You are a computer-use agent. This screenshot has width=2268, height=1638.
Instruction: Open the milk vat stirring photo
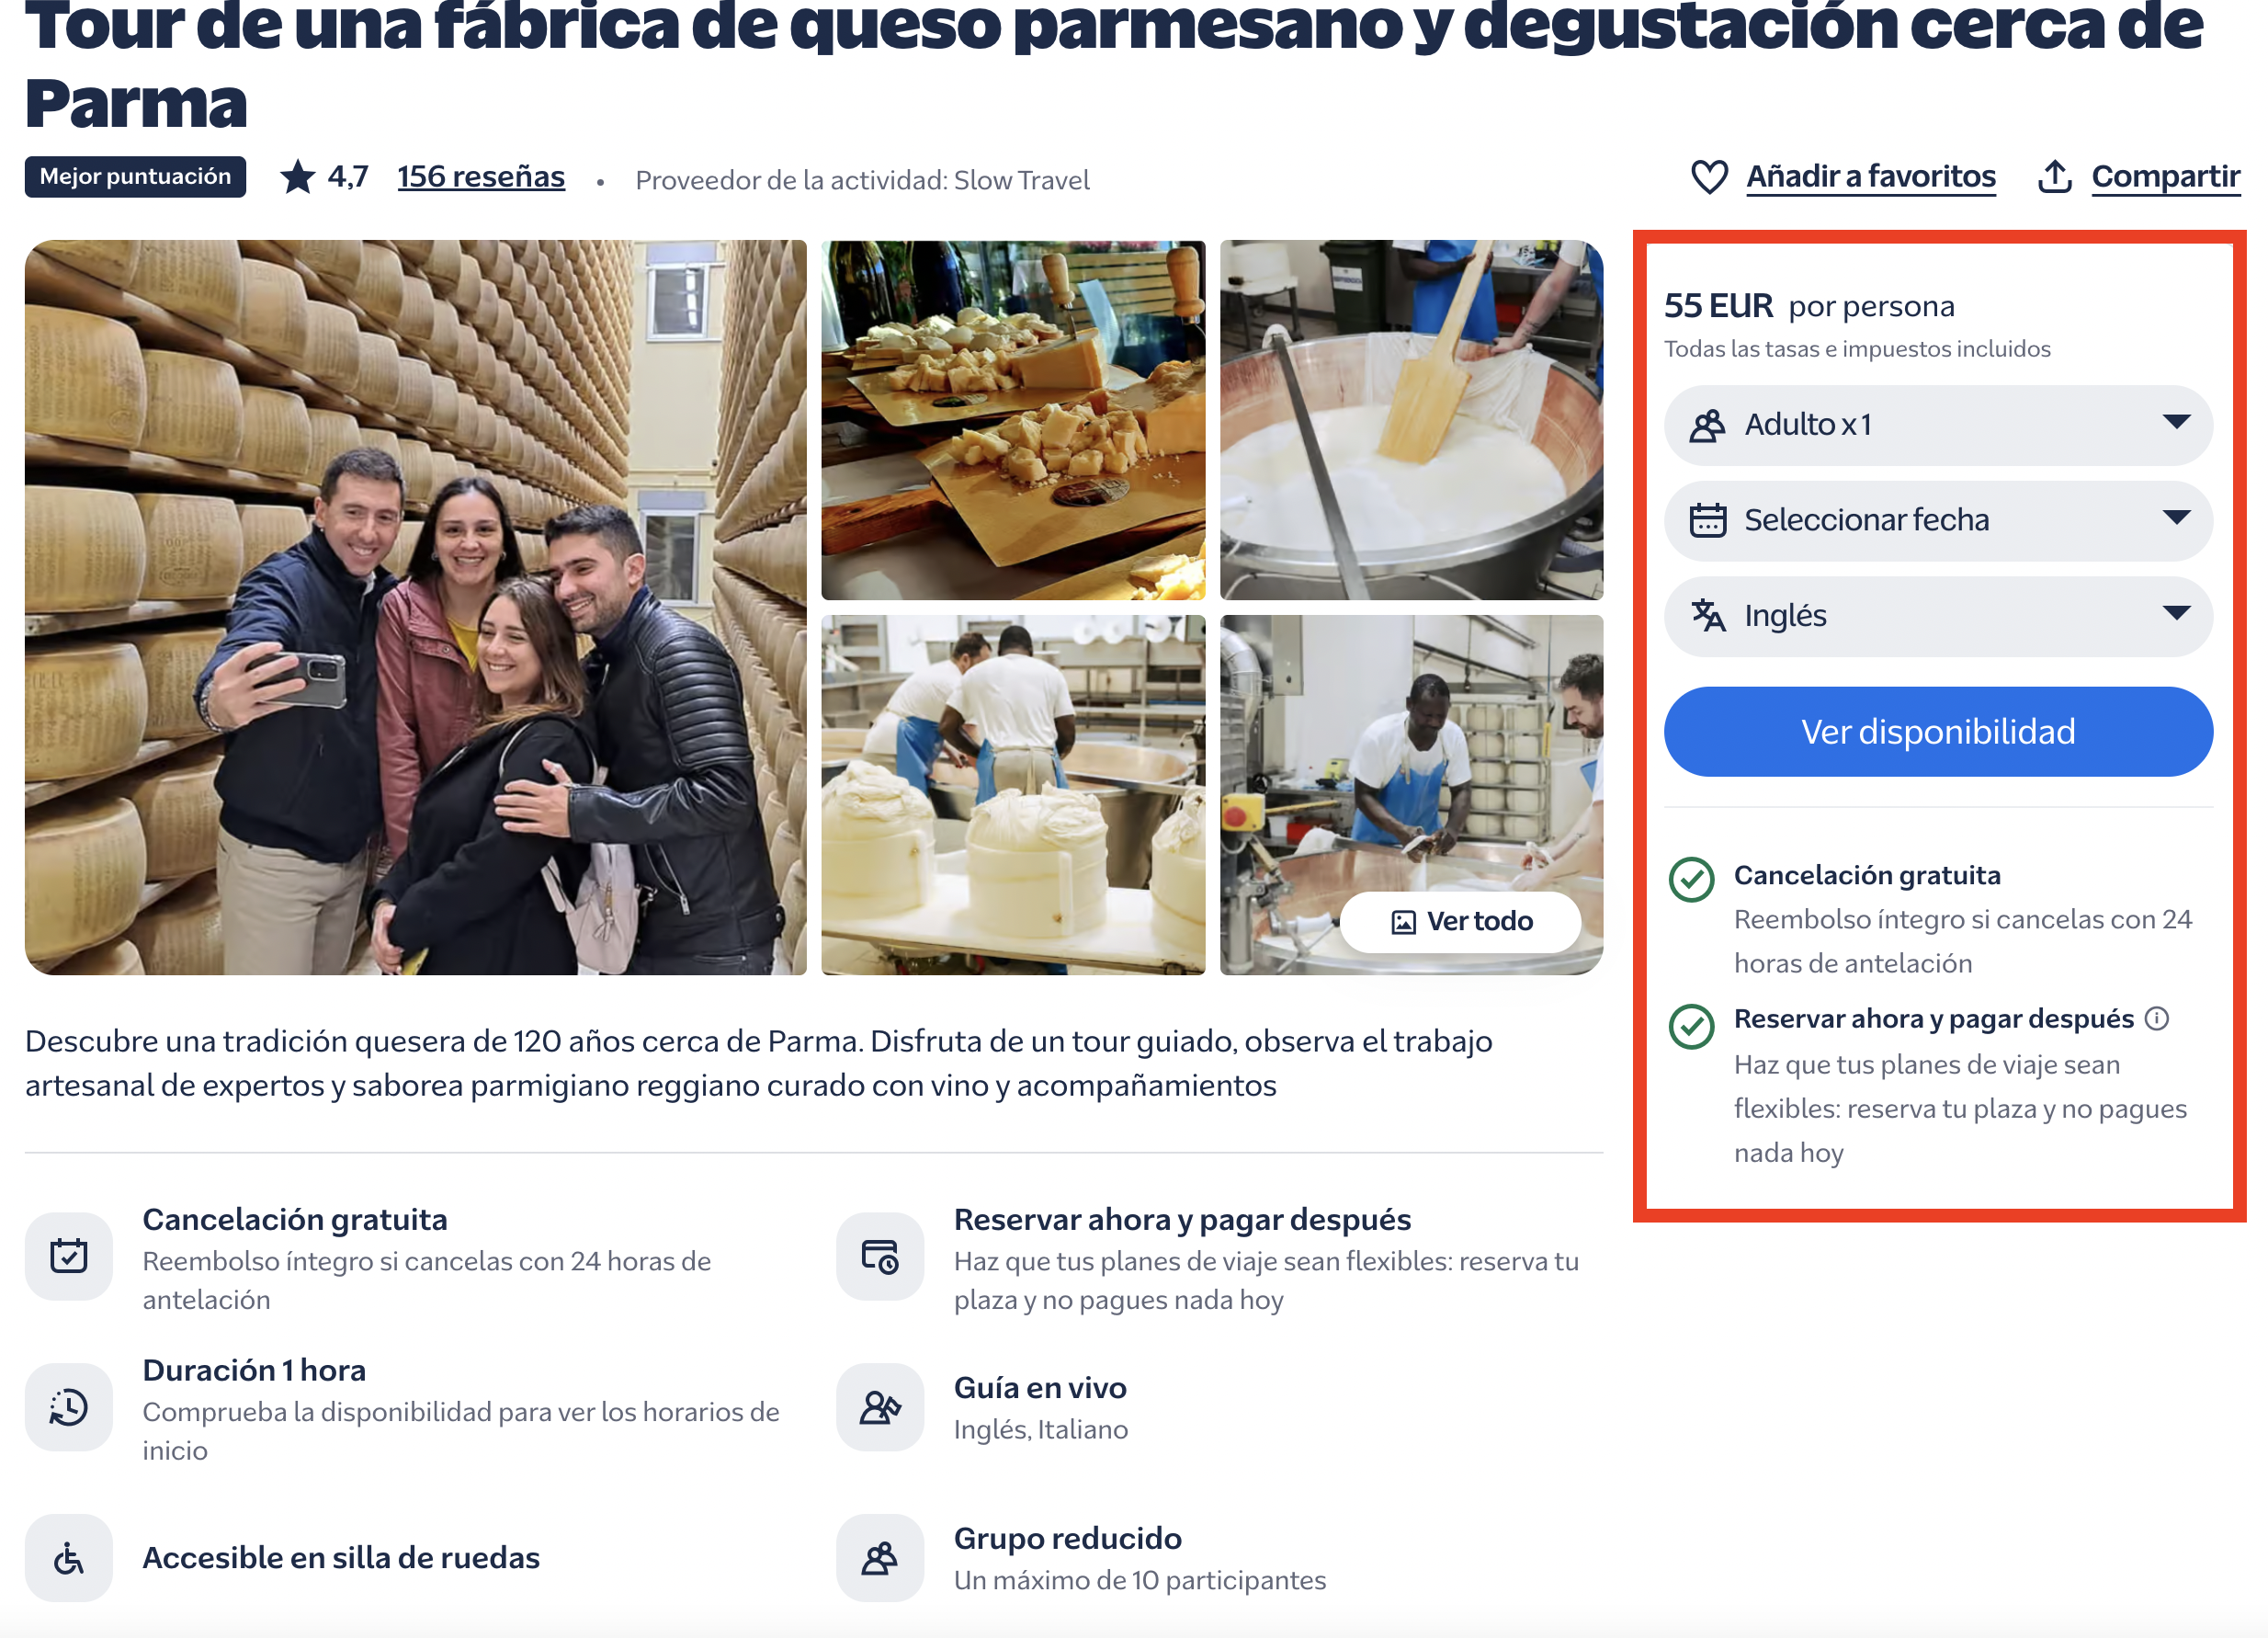click(x=1411, y=420)
